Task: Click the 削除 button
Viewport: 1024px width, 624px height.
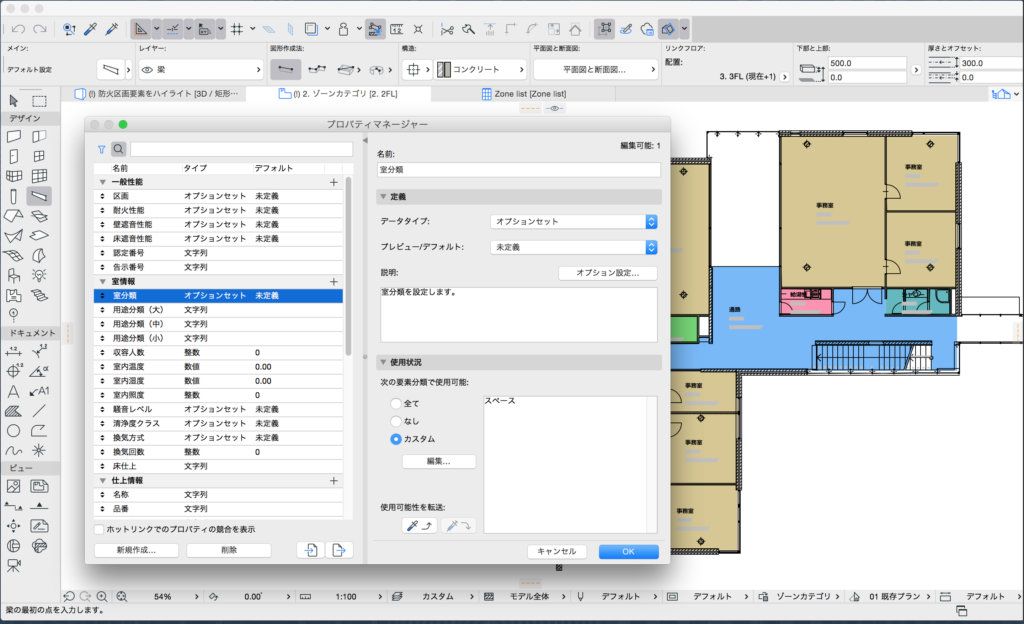Action: tap(229, 550)
